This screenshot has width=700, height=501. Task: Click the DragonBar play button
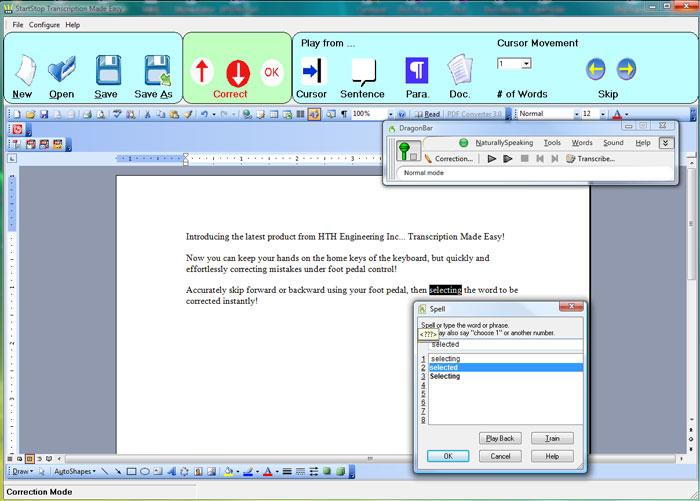coord(492,159)
